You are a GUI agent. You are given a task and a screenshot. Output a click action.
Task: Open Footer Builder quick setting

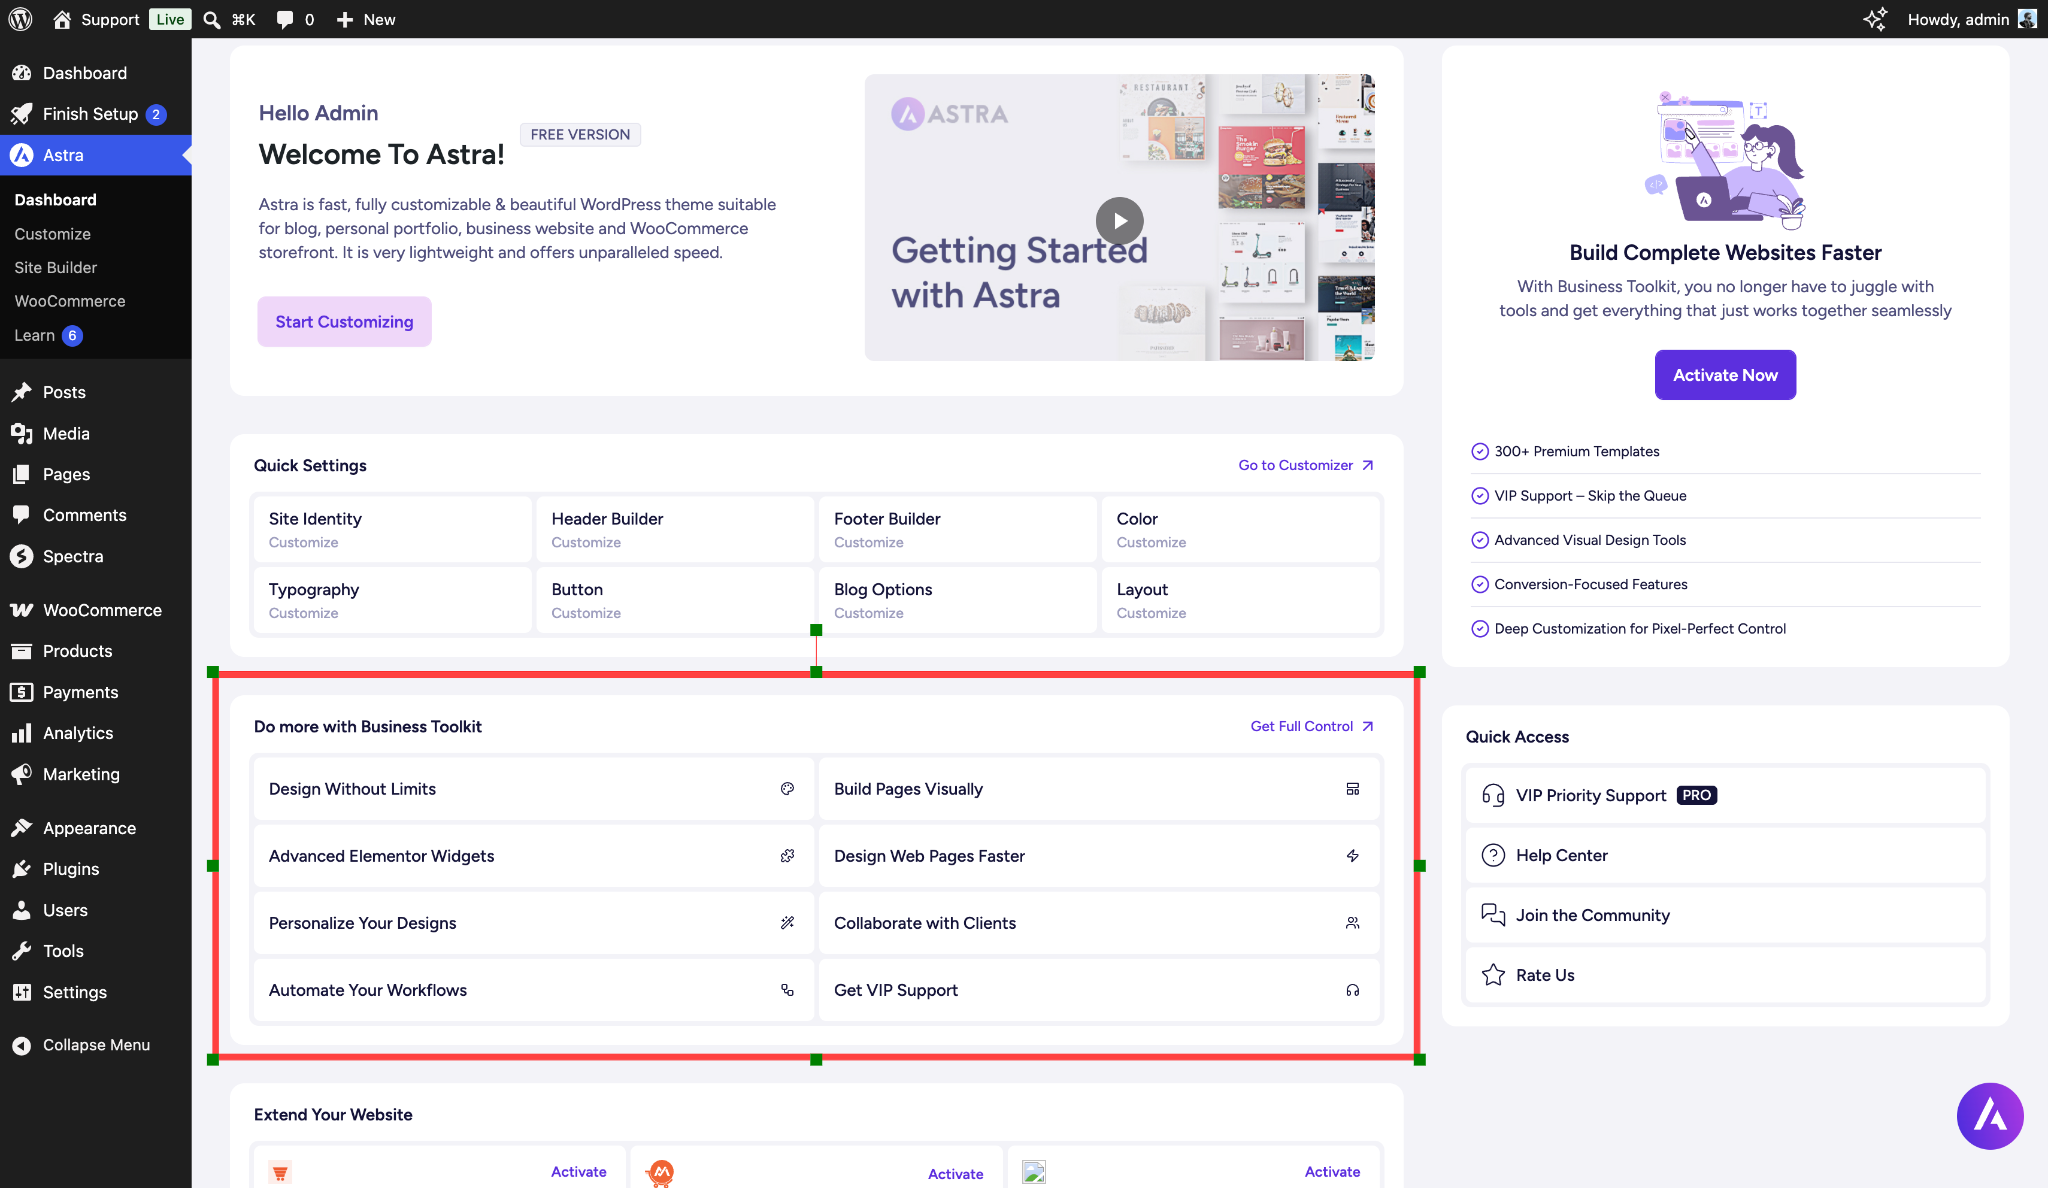[958, 529]
